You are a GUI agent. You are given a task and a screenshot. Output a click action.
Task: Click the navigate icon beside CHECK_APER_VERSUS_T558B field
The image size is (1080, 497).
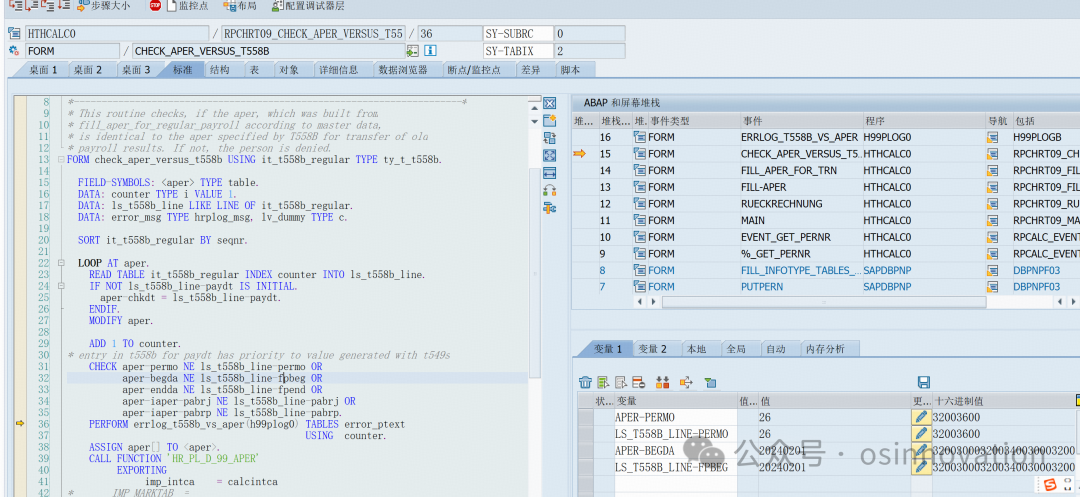(413, 51)
